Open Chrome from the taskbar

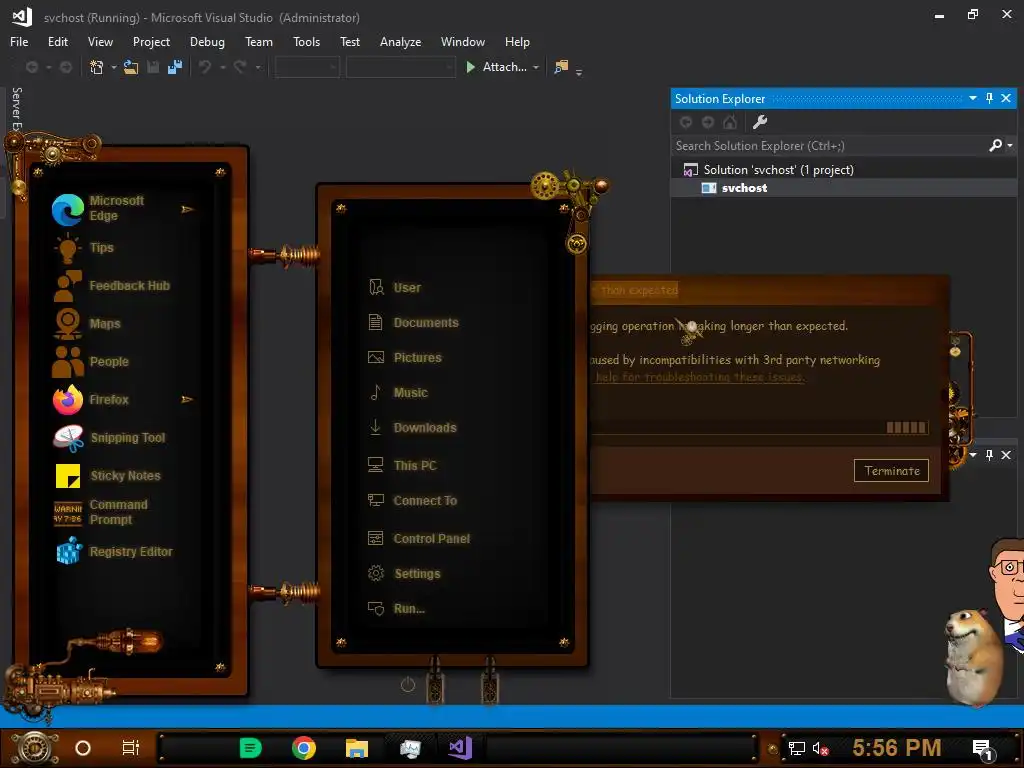coord(304,748)
